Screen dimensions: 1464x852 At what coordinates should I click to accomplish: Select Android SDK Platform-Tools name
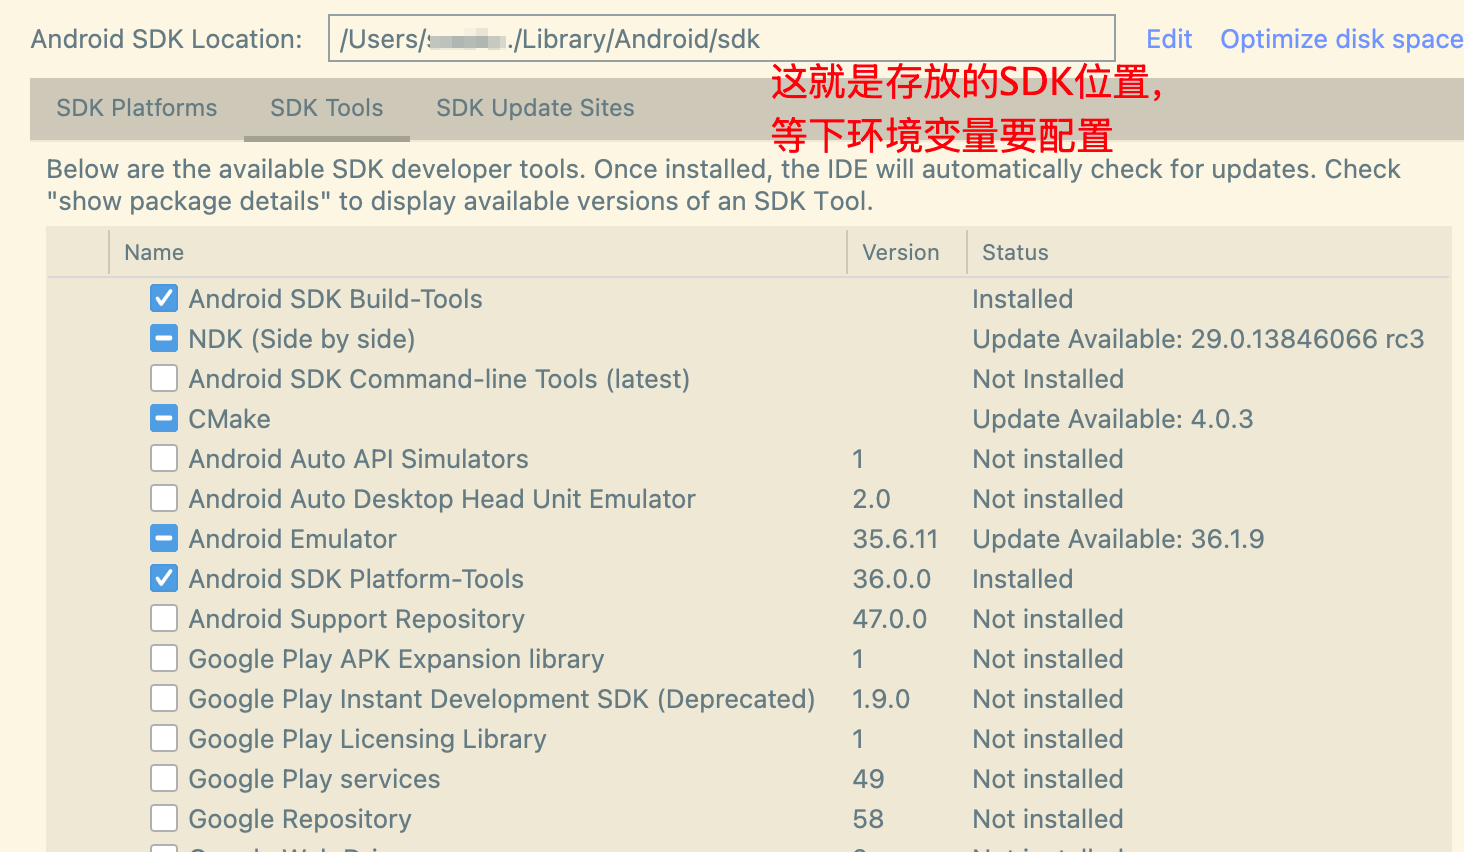click(x=356, y=579)
